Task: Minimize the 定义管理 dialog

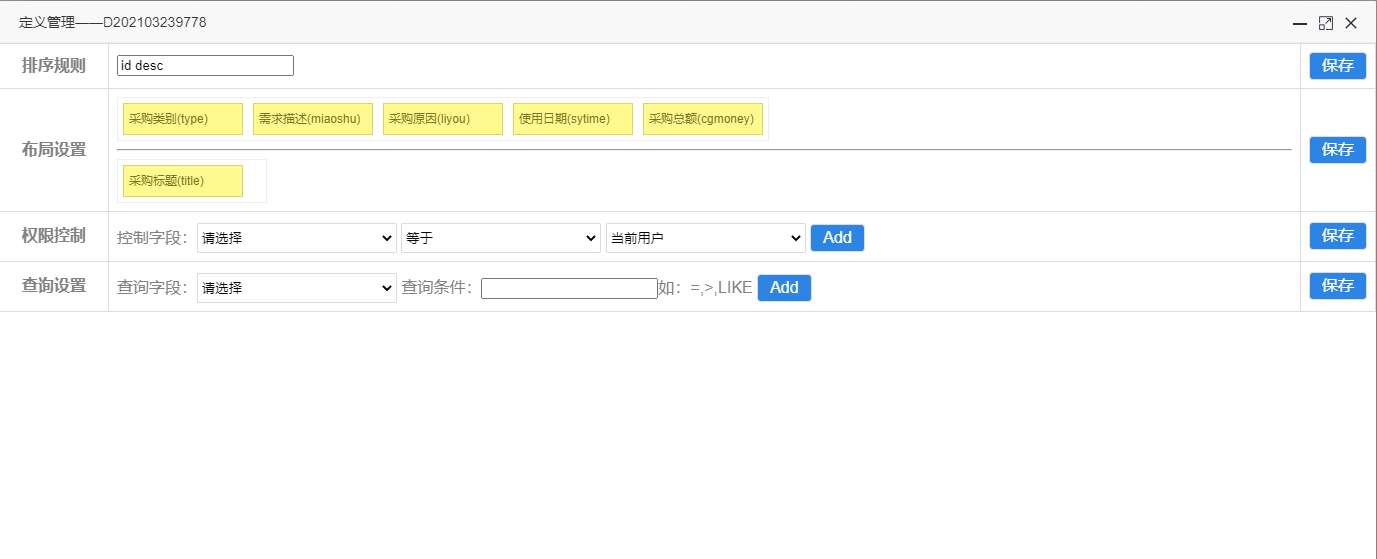Action: (1300, 23)
